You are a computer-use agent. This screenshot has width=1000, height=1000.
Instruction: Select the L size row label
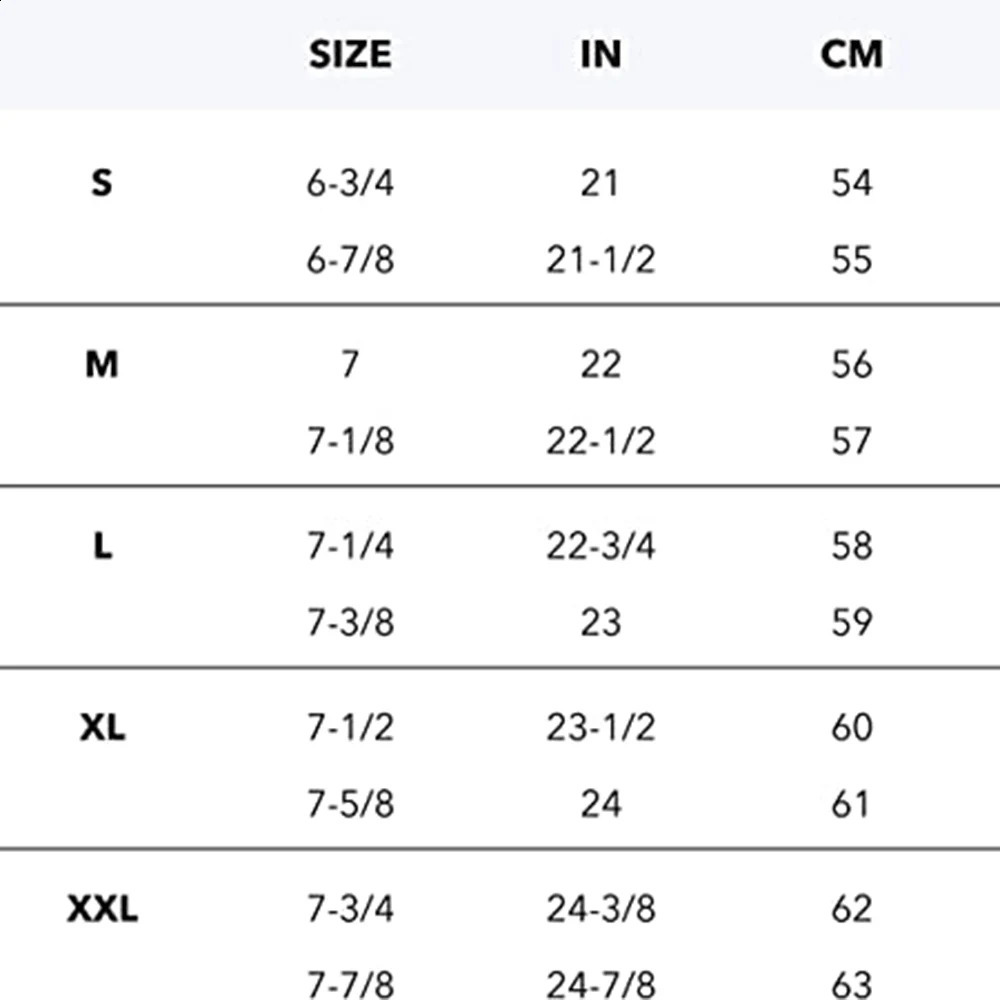102,547
